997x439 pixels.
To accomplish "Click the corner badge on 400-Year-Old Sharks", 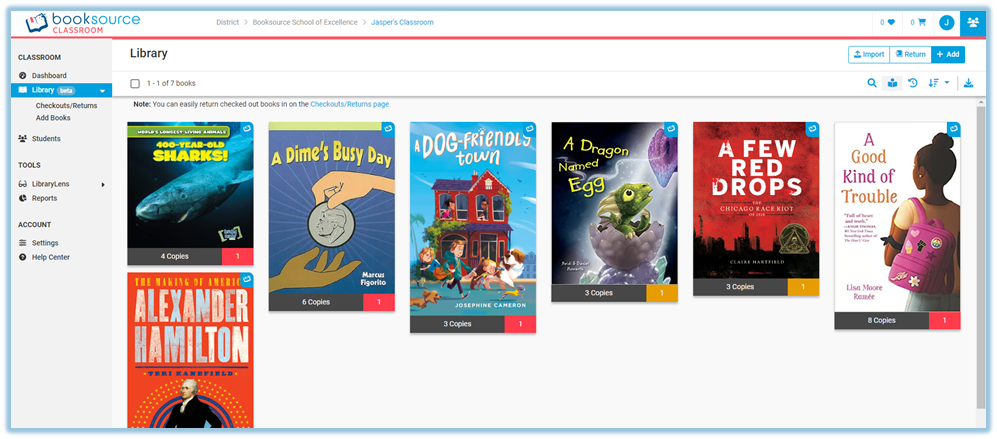I will 247,129.
